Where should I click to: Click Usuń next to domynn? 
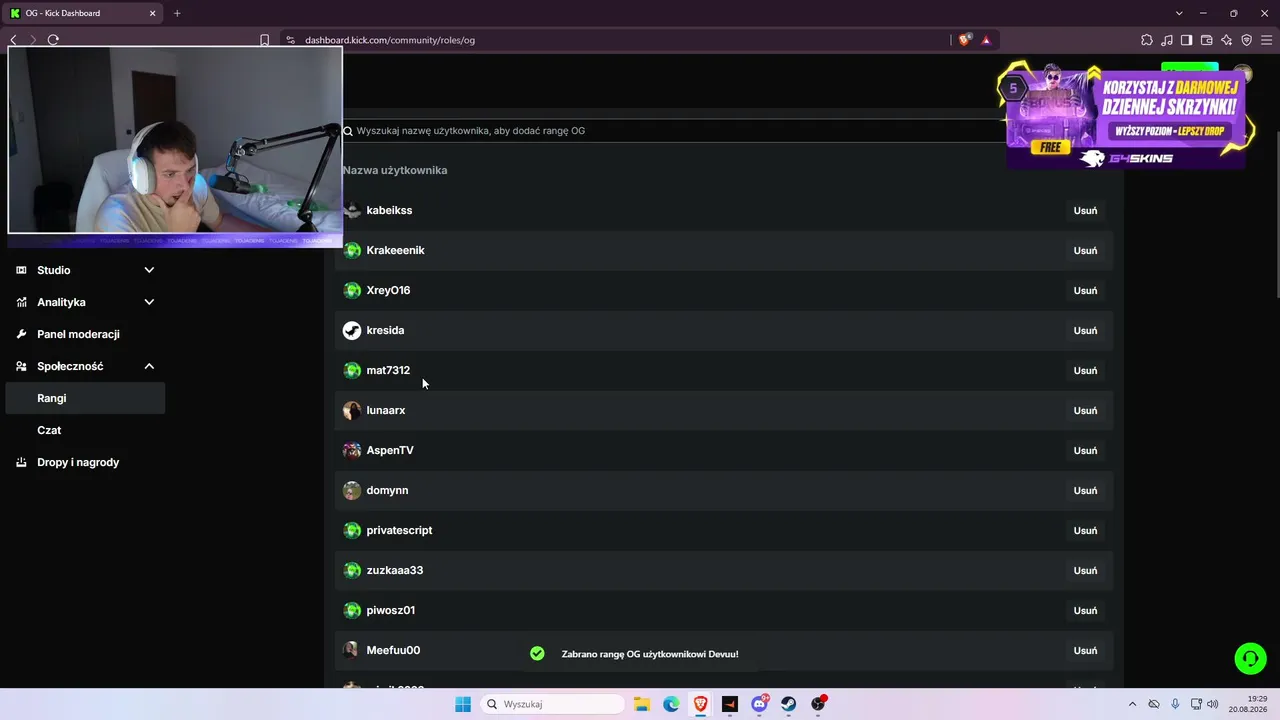point(1085,490)
